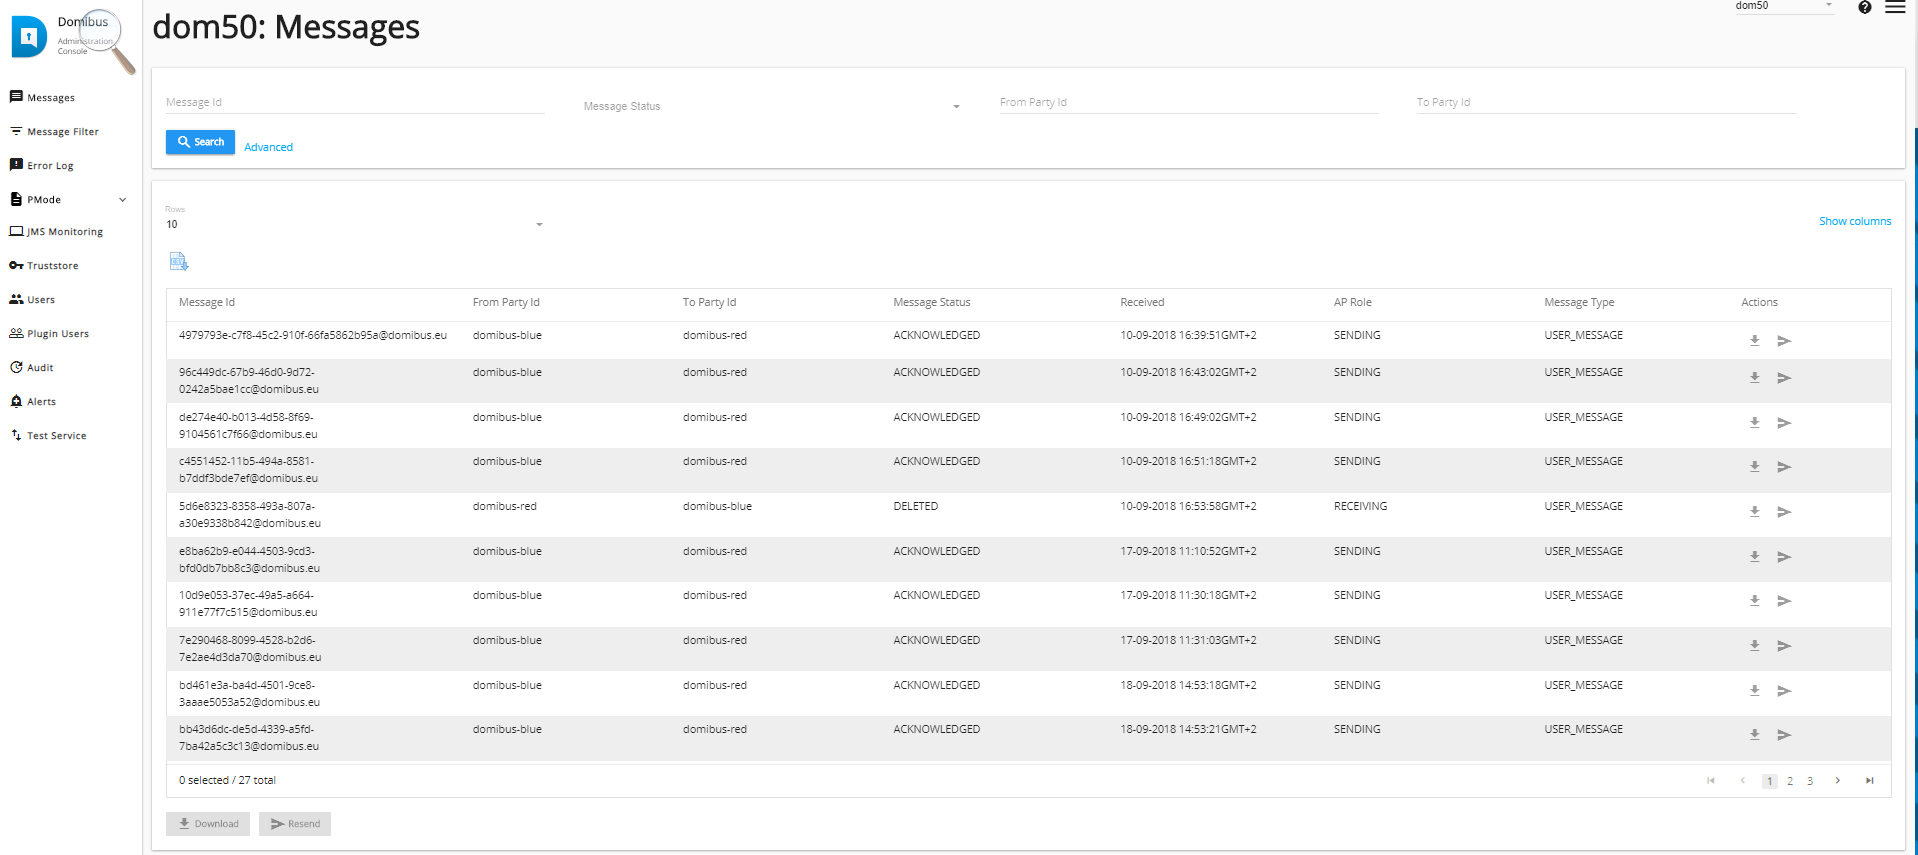1918x855 pixels.
Task: Navigate to JMS Monitoring
Action: click(64, 232)
